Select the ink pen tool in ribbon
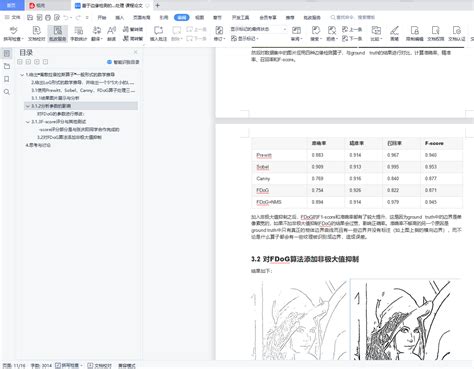The image size is (474, 369). pyautogui.click(x=394, y=34)
